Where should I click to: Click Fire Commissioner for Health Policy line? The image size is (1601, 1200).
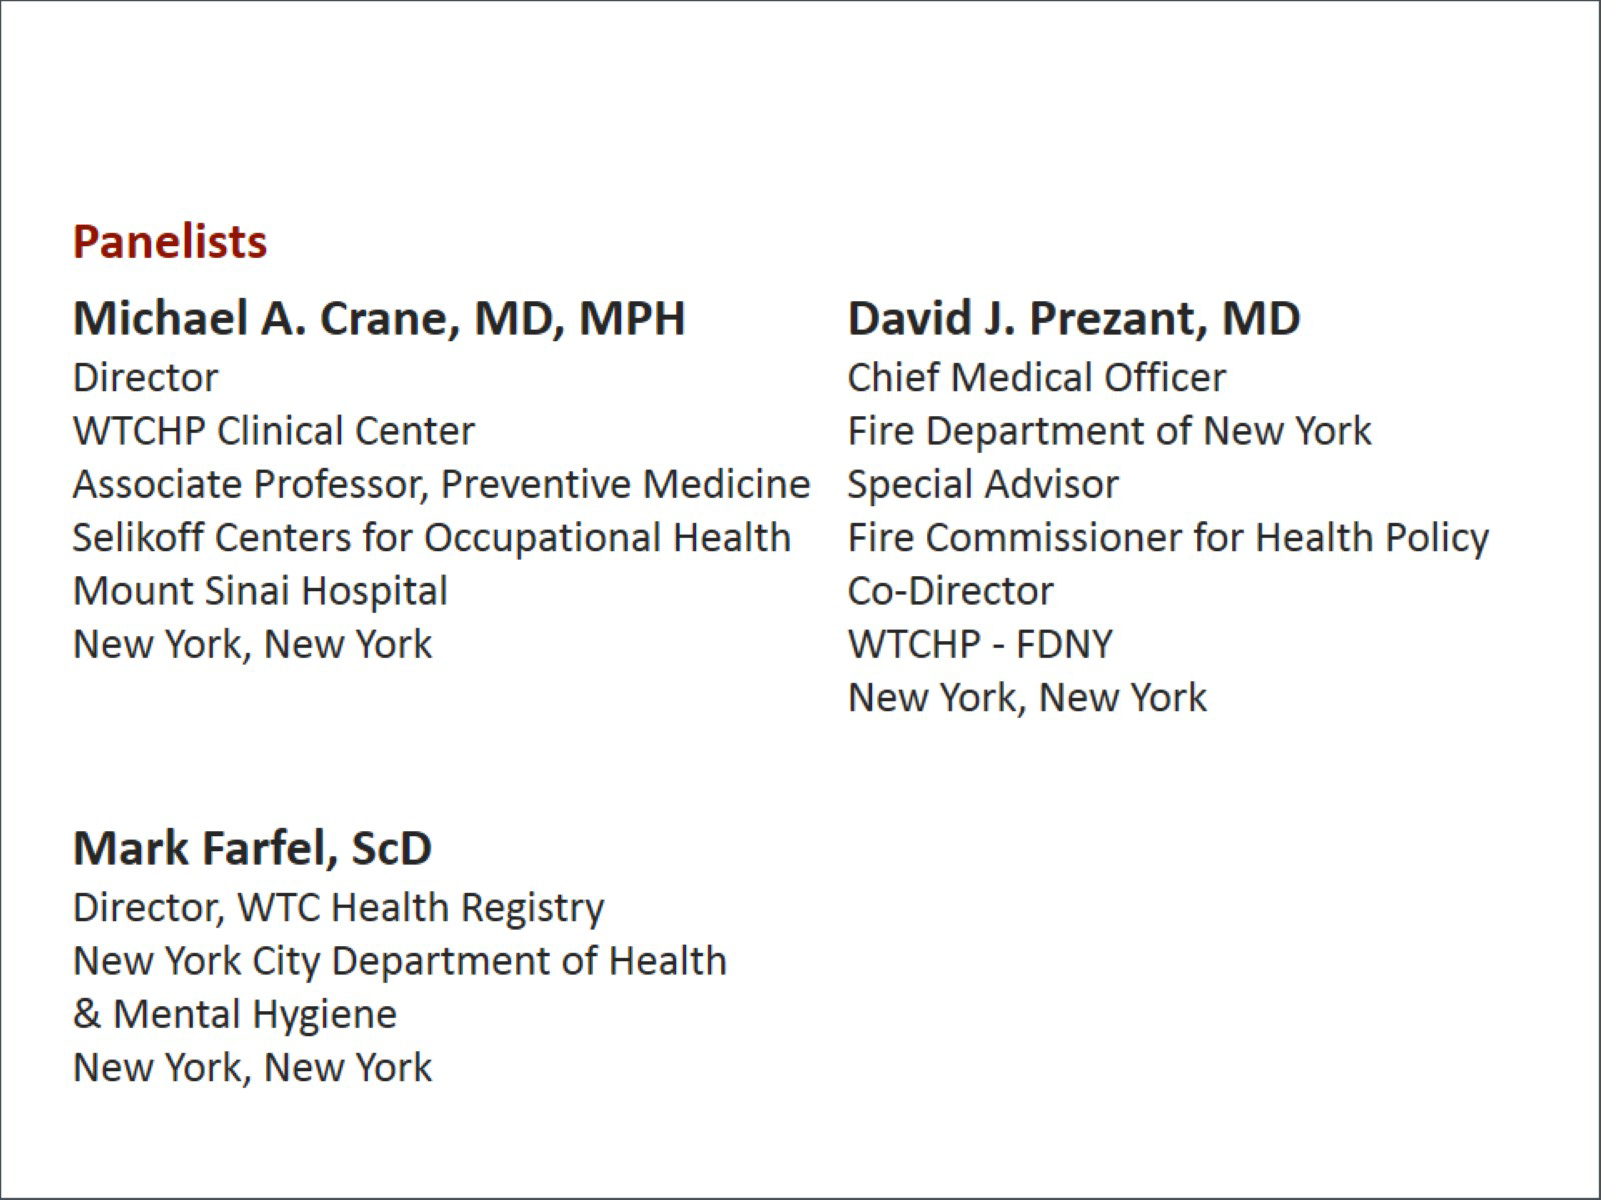point(1168,538)
